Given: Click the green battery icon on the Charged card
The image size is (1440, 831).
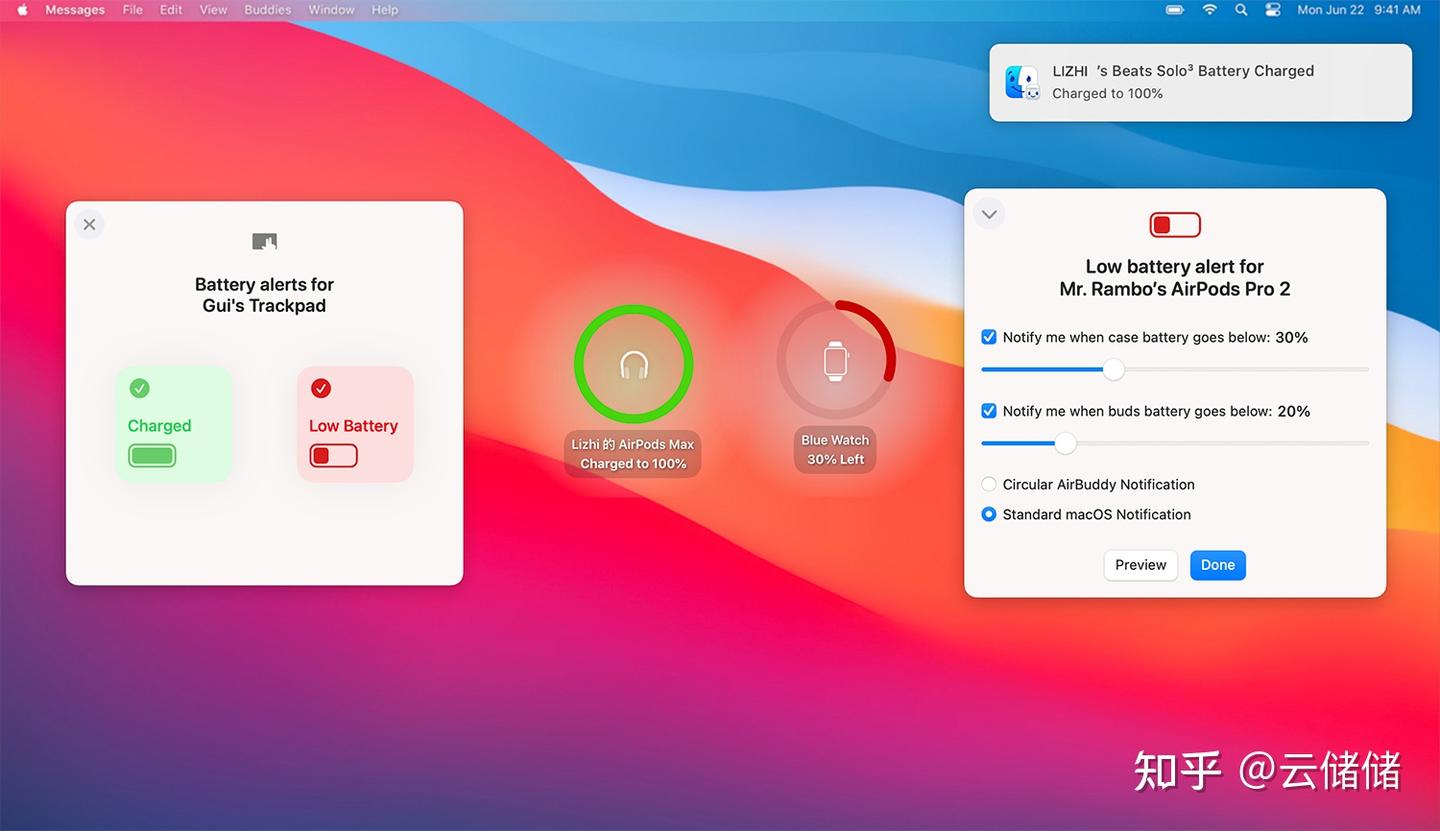Looking at the screenshot, I should coord(152,455).
